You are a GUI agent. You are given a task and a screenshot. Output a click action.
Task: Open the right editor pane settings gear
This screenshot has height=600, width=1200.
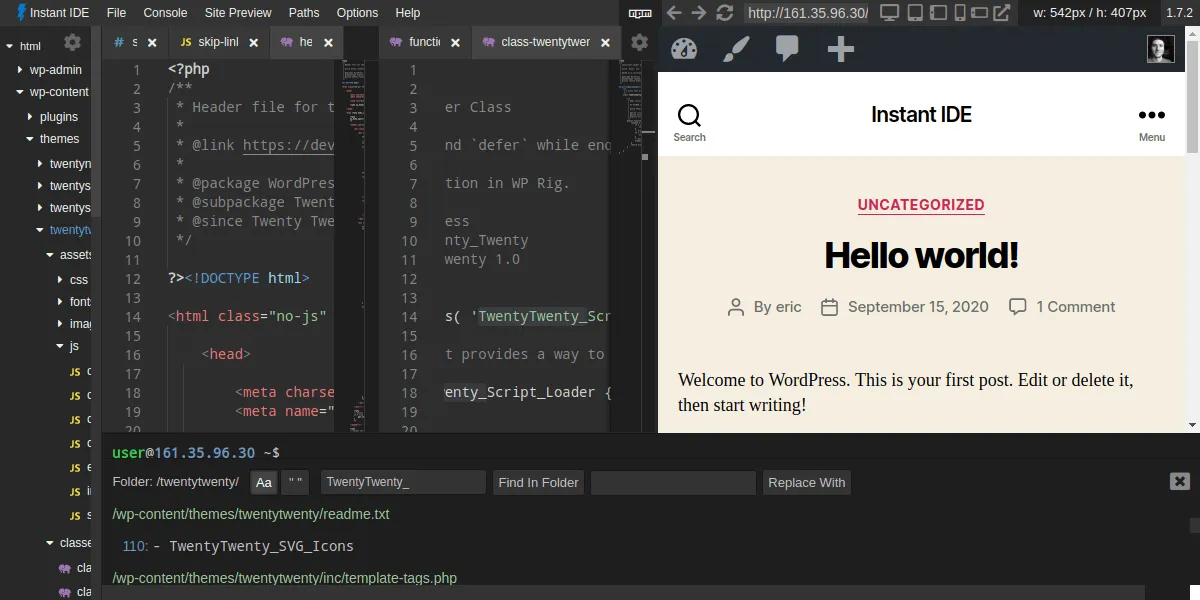pyautogui.click(x=640, y=43)
